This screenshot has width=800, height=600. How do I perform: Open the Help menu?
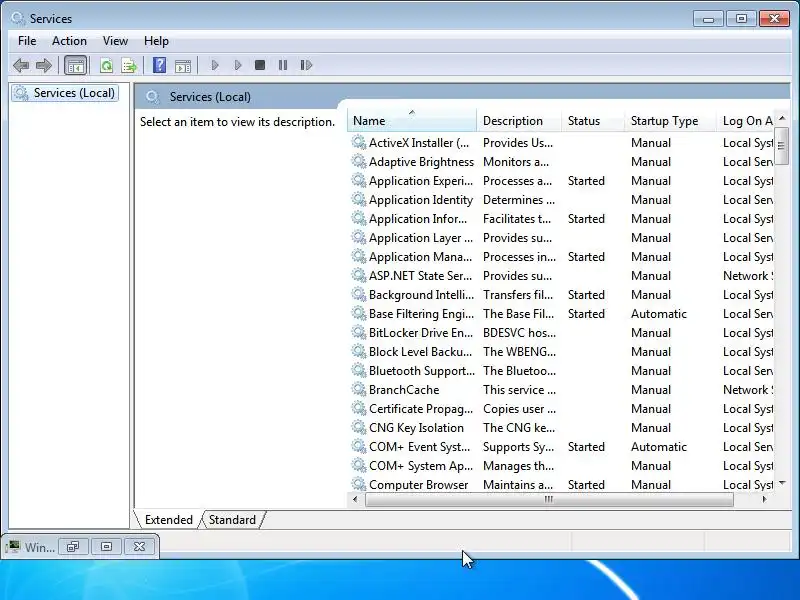(156, 41)
